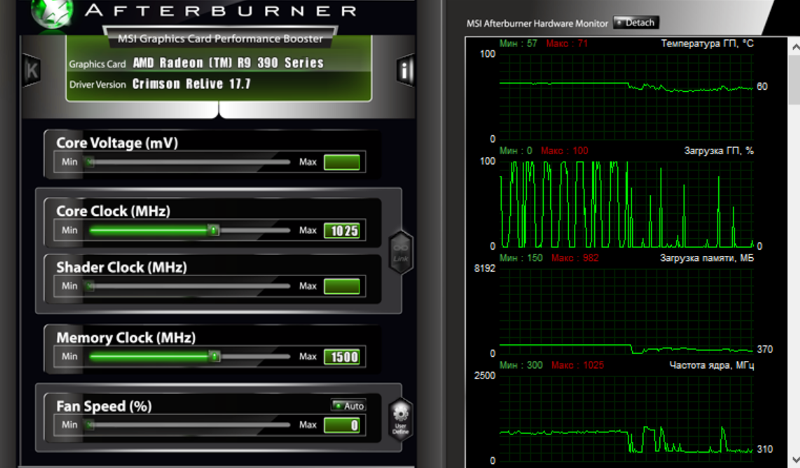
Task: Click the Shader Clock slider handle
Action: 90,286
